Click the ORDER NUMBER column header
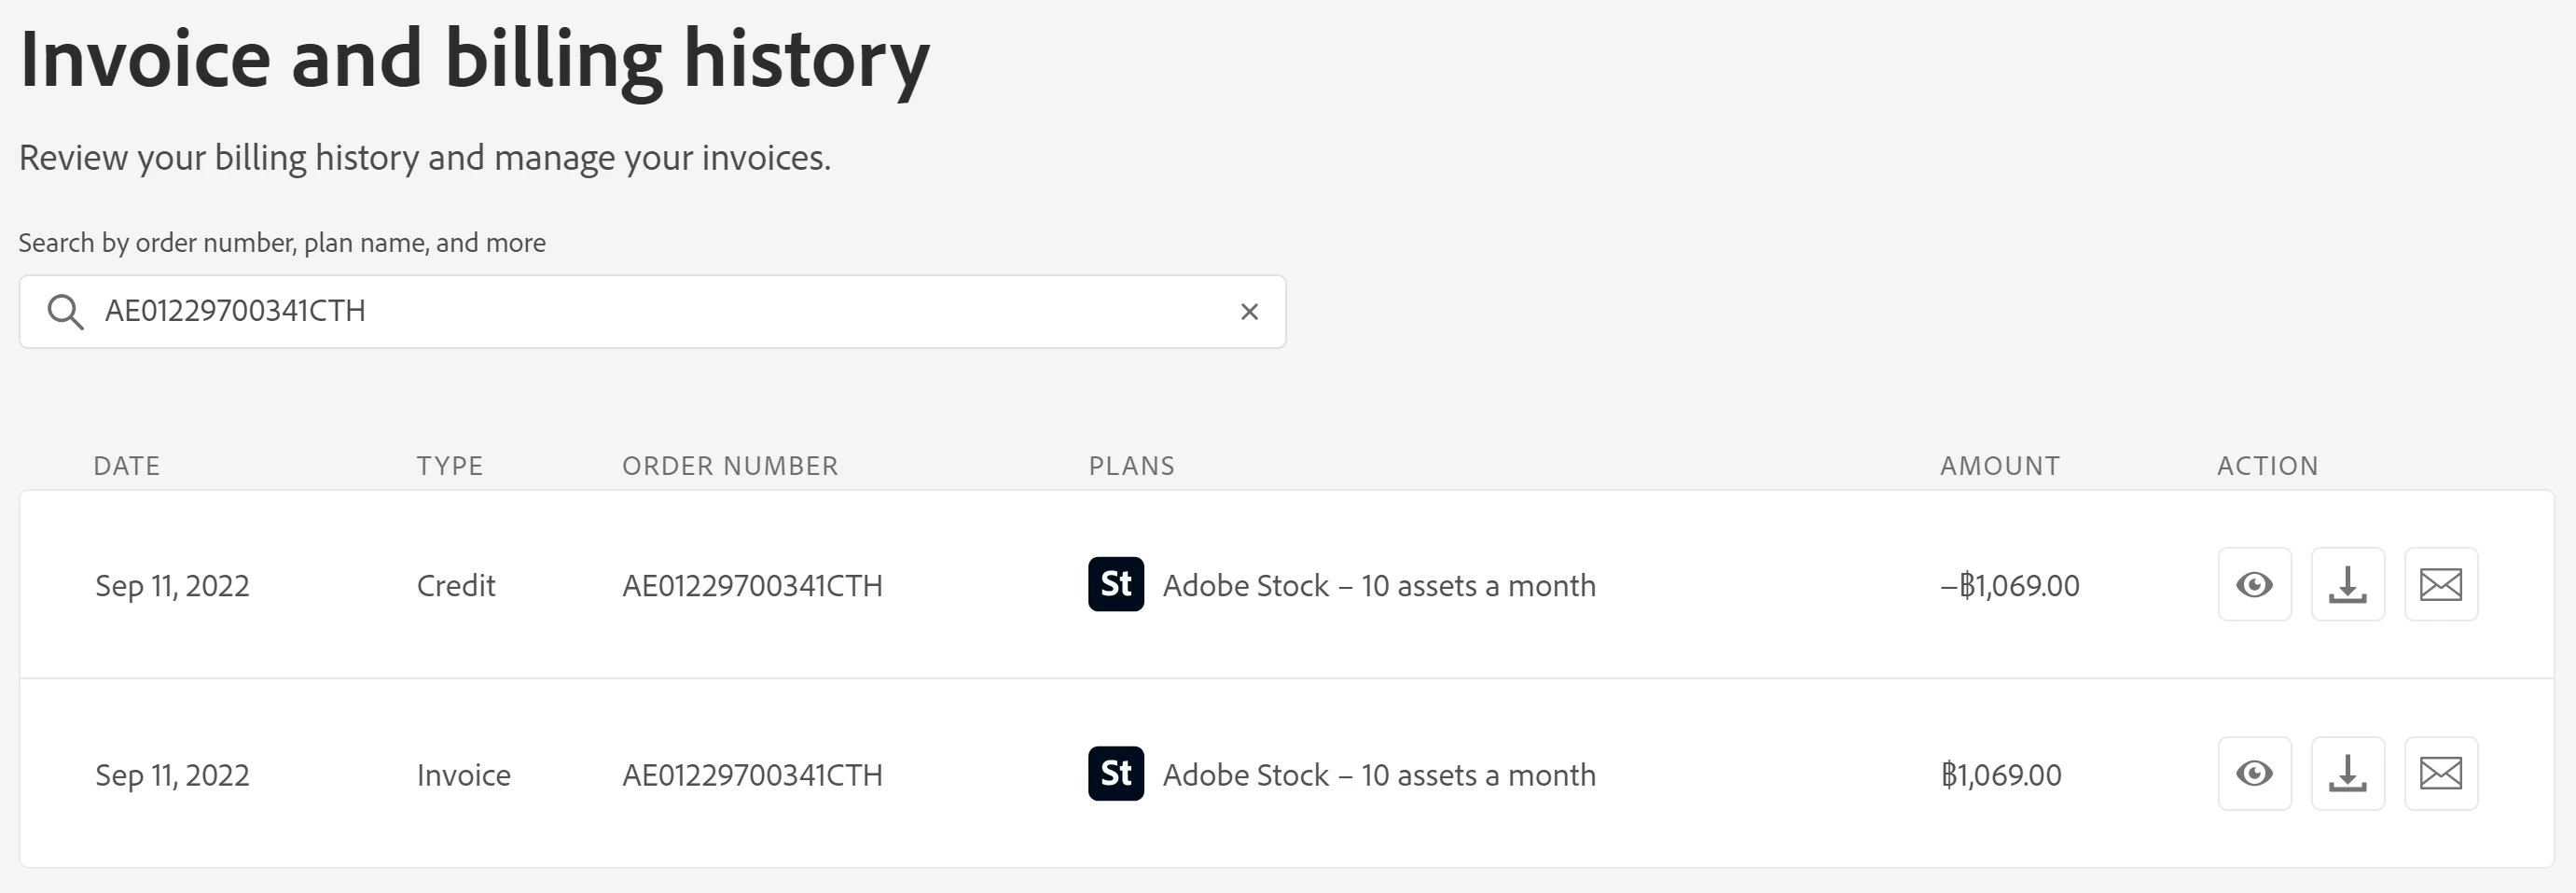 pos(730,466)
